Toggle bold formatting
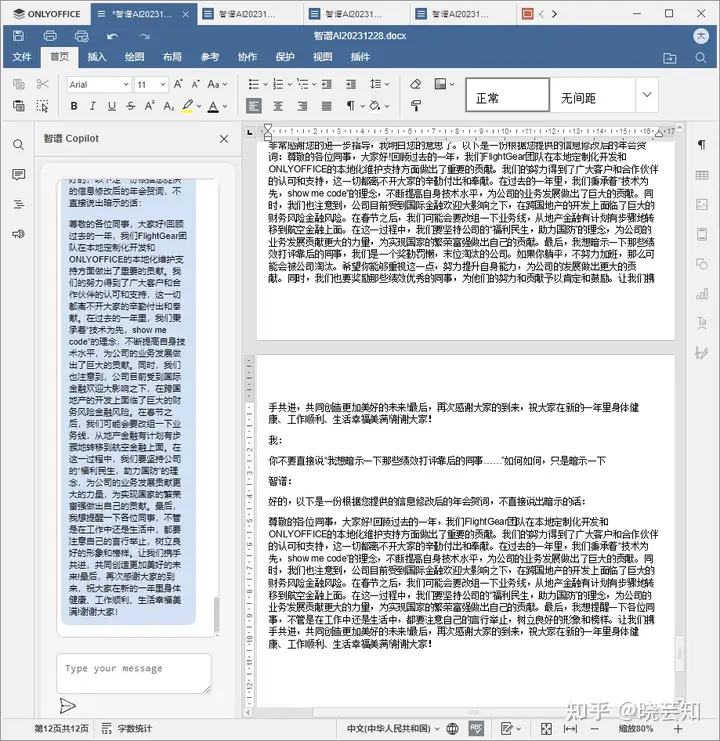Screen dimensions: 720x741 point(74,106)
